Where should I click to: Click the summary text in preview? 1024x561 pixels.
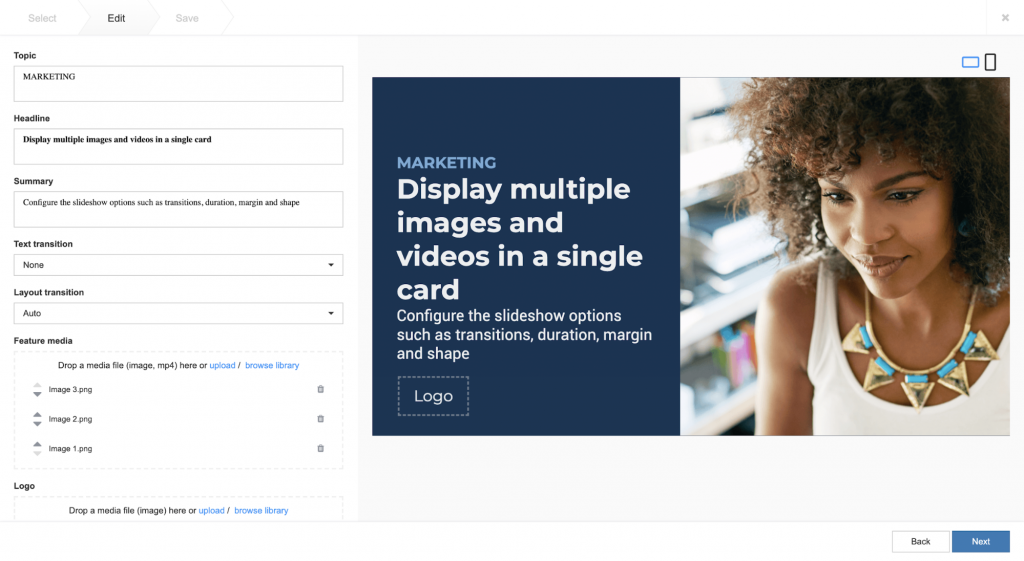coord(524,334)
